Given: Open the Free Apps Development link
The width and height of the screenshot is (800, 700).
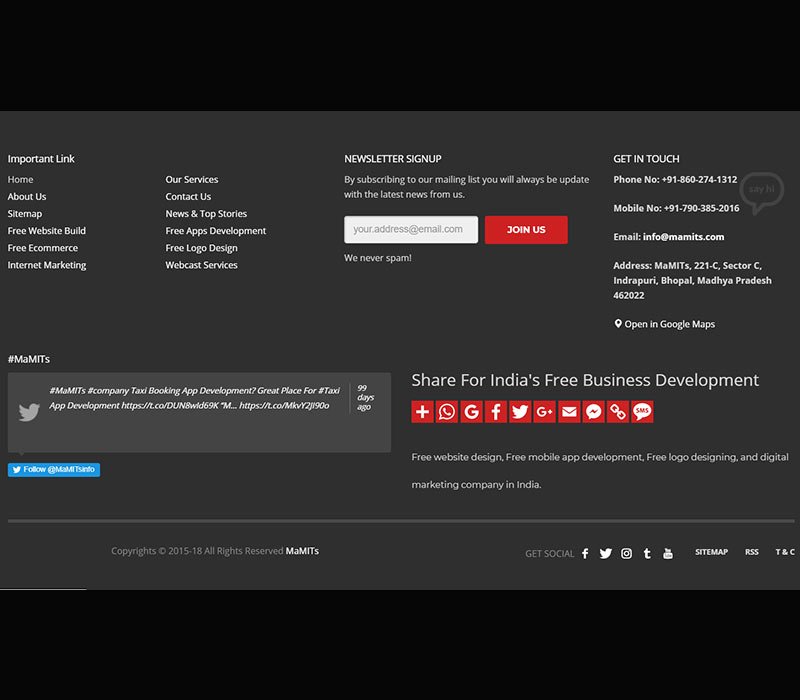Looking at the screenshot, I should [216, 231].
